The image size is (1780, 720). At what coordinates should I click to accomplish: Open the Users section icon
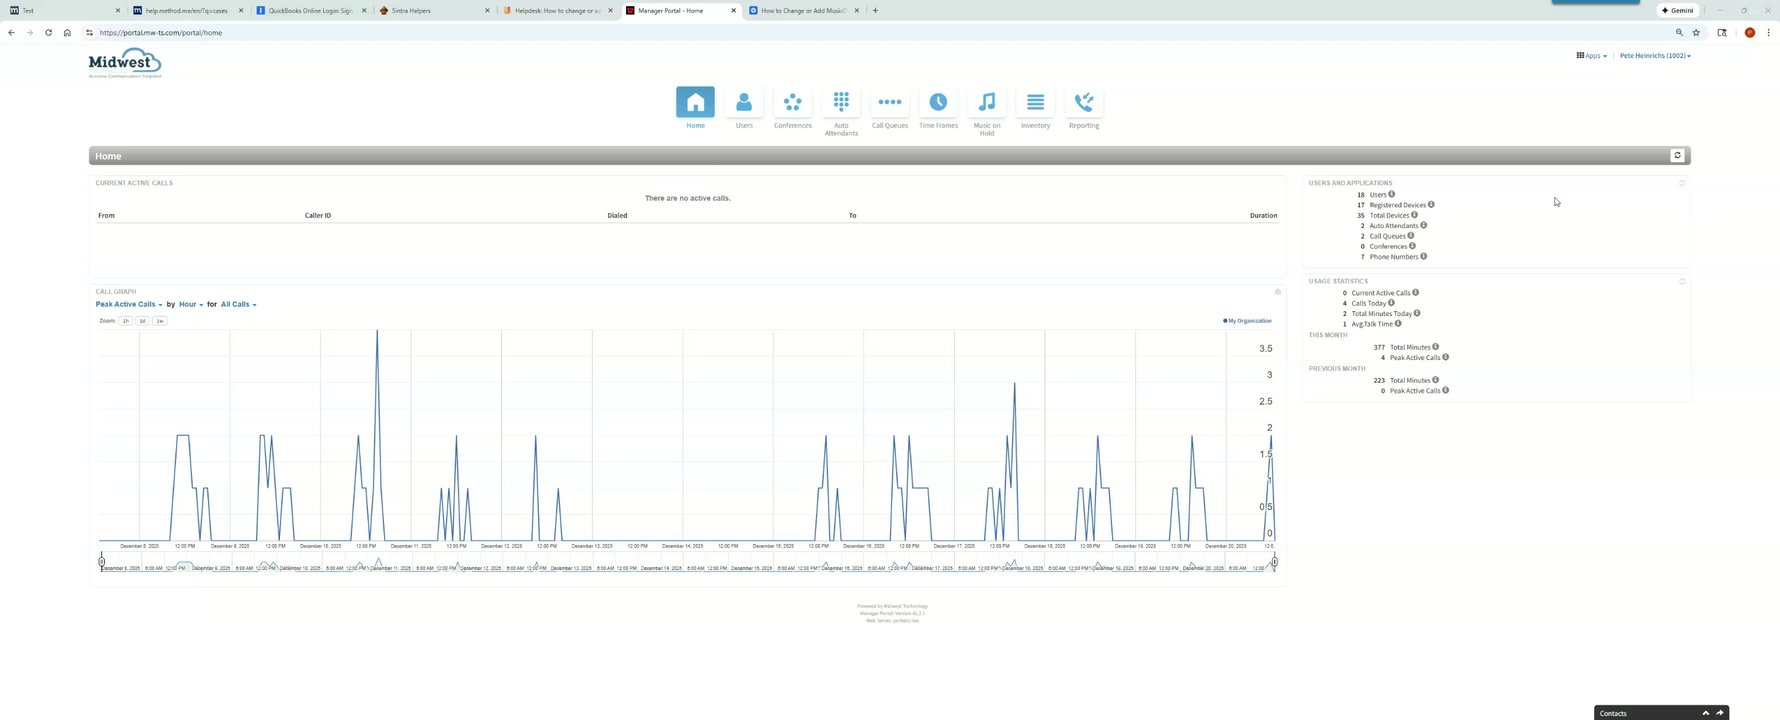click(x=744, y=103)
